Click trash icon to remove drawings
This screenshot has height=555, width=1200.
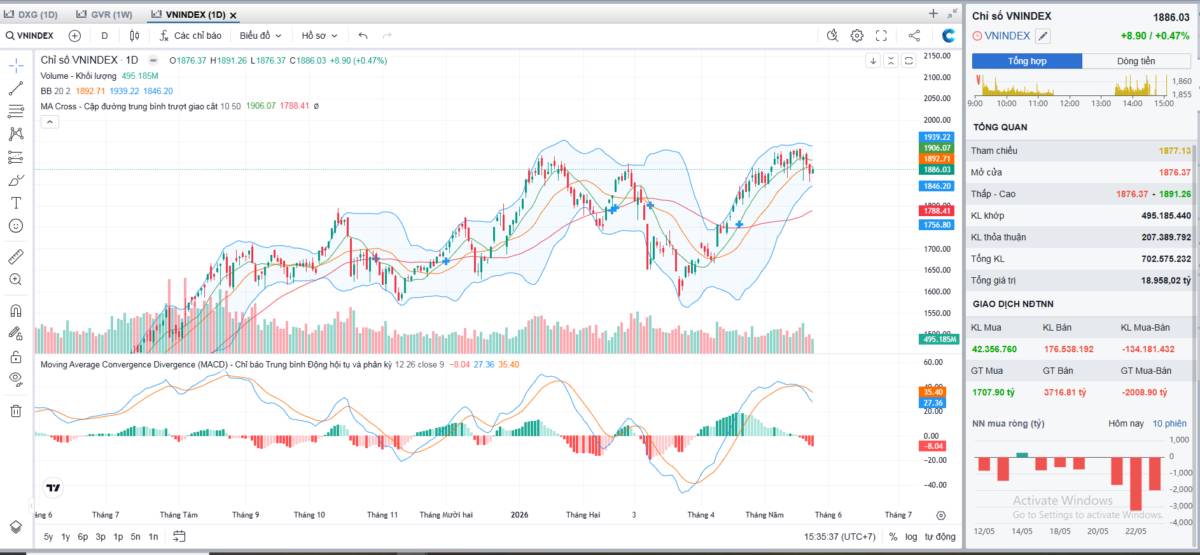(16, 410)
